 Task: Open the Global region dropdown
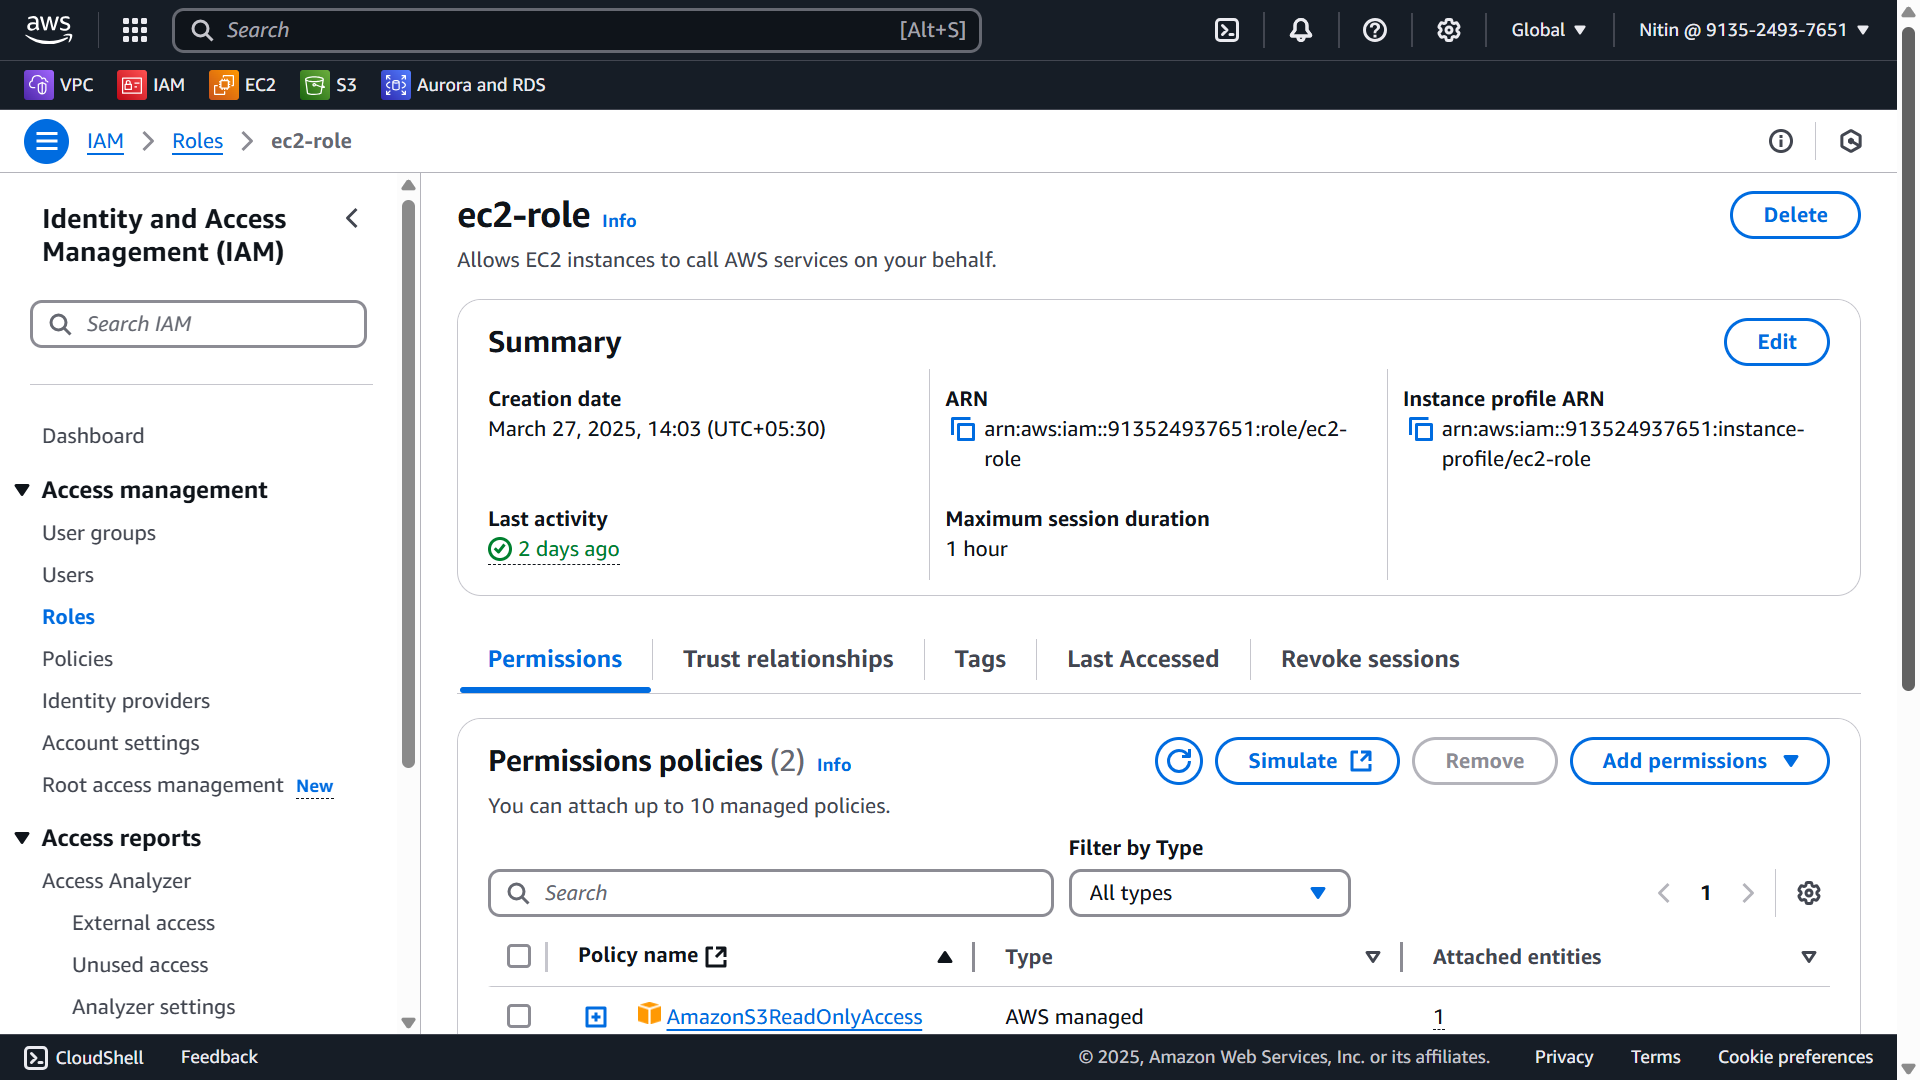1549,30
